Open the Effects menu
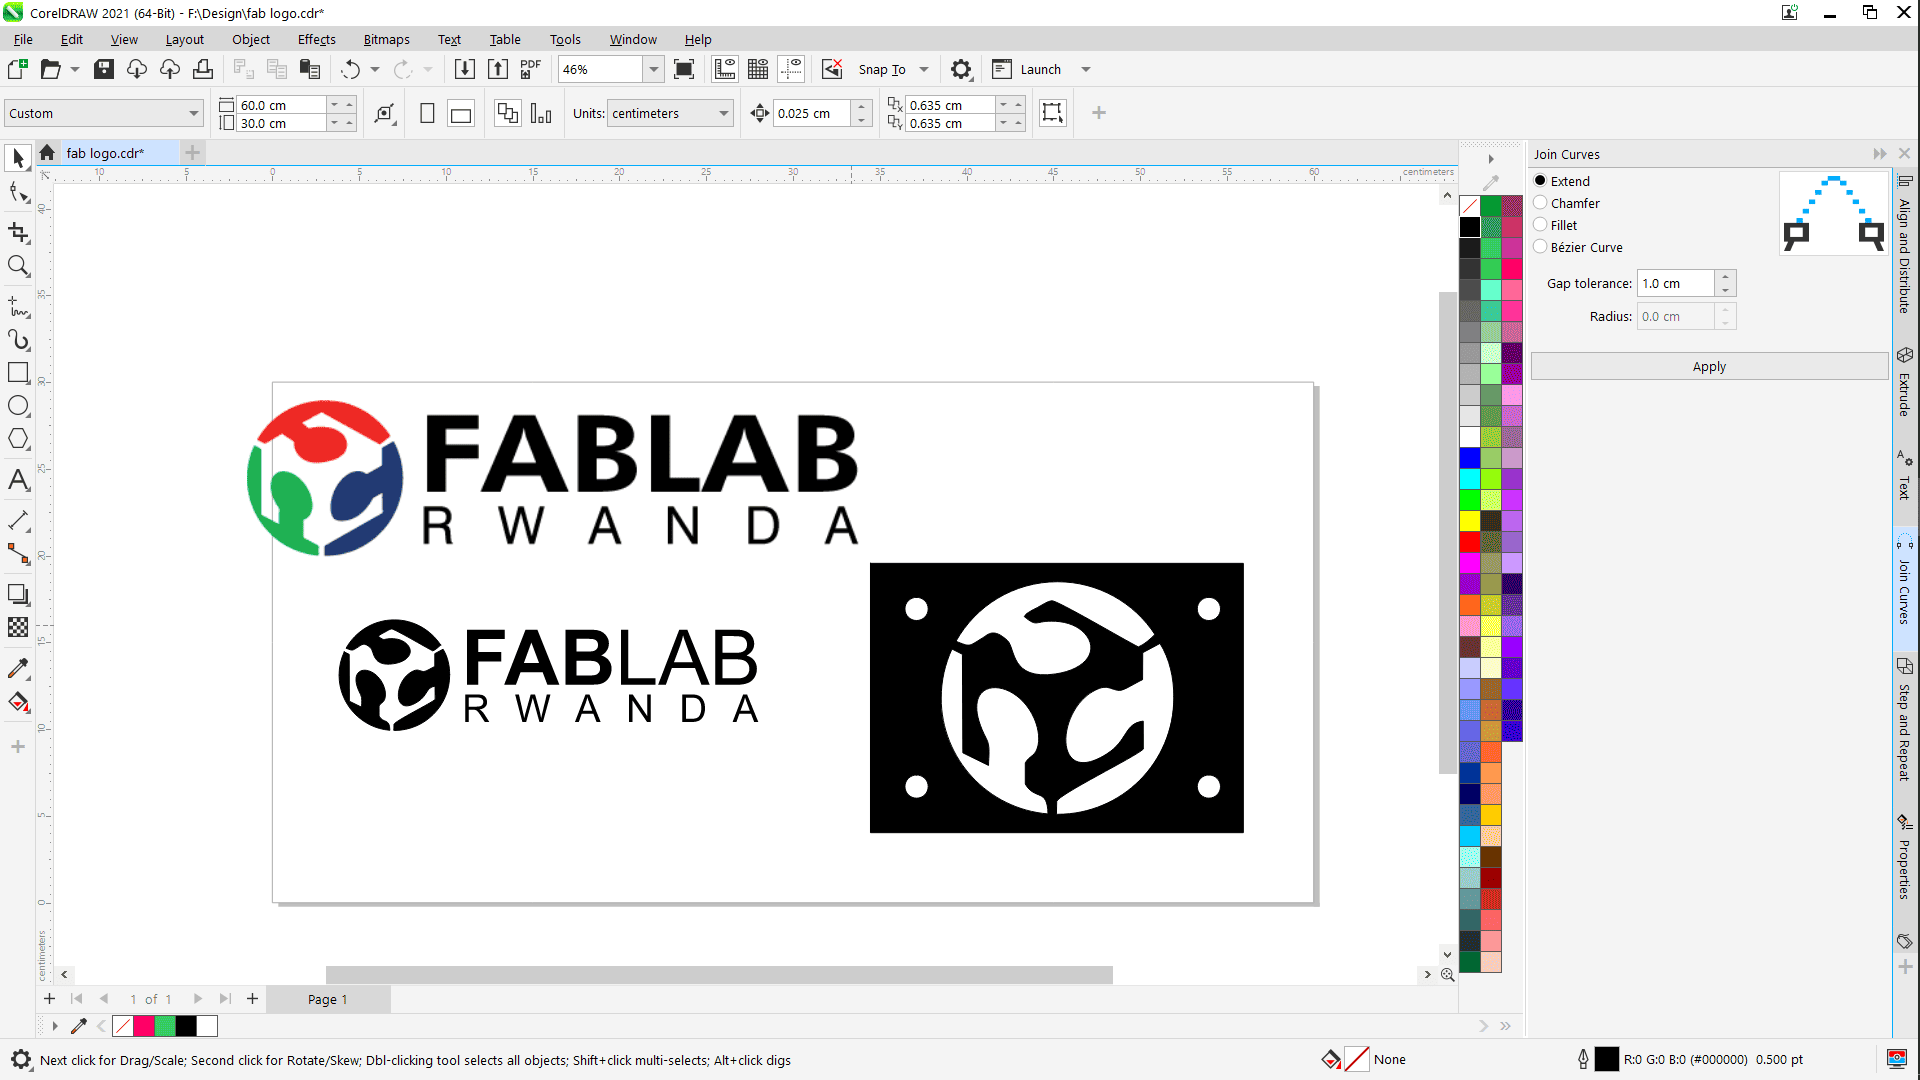This screenshot has height=1080, width=1920. 316,39
